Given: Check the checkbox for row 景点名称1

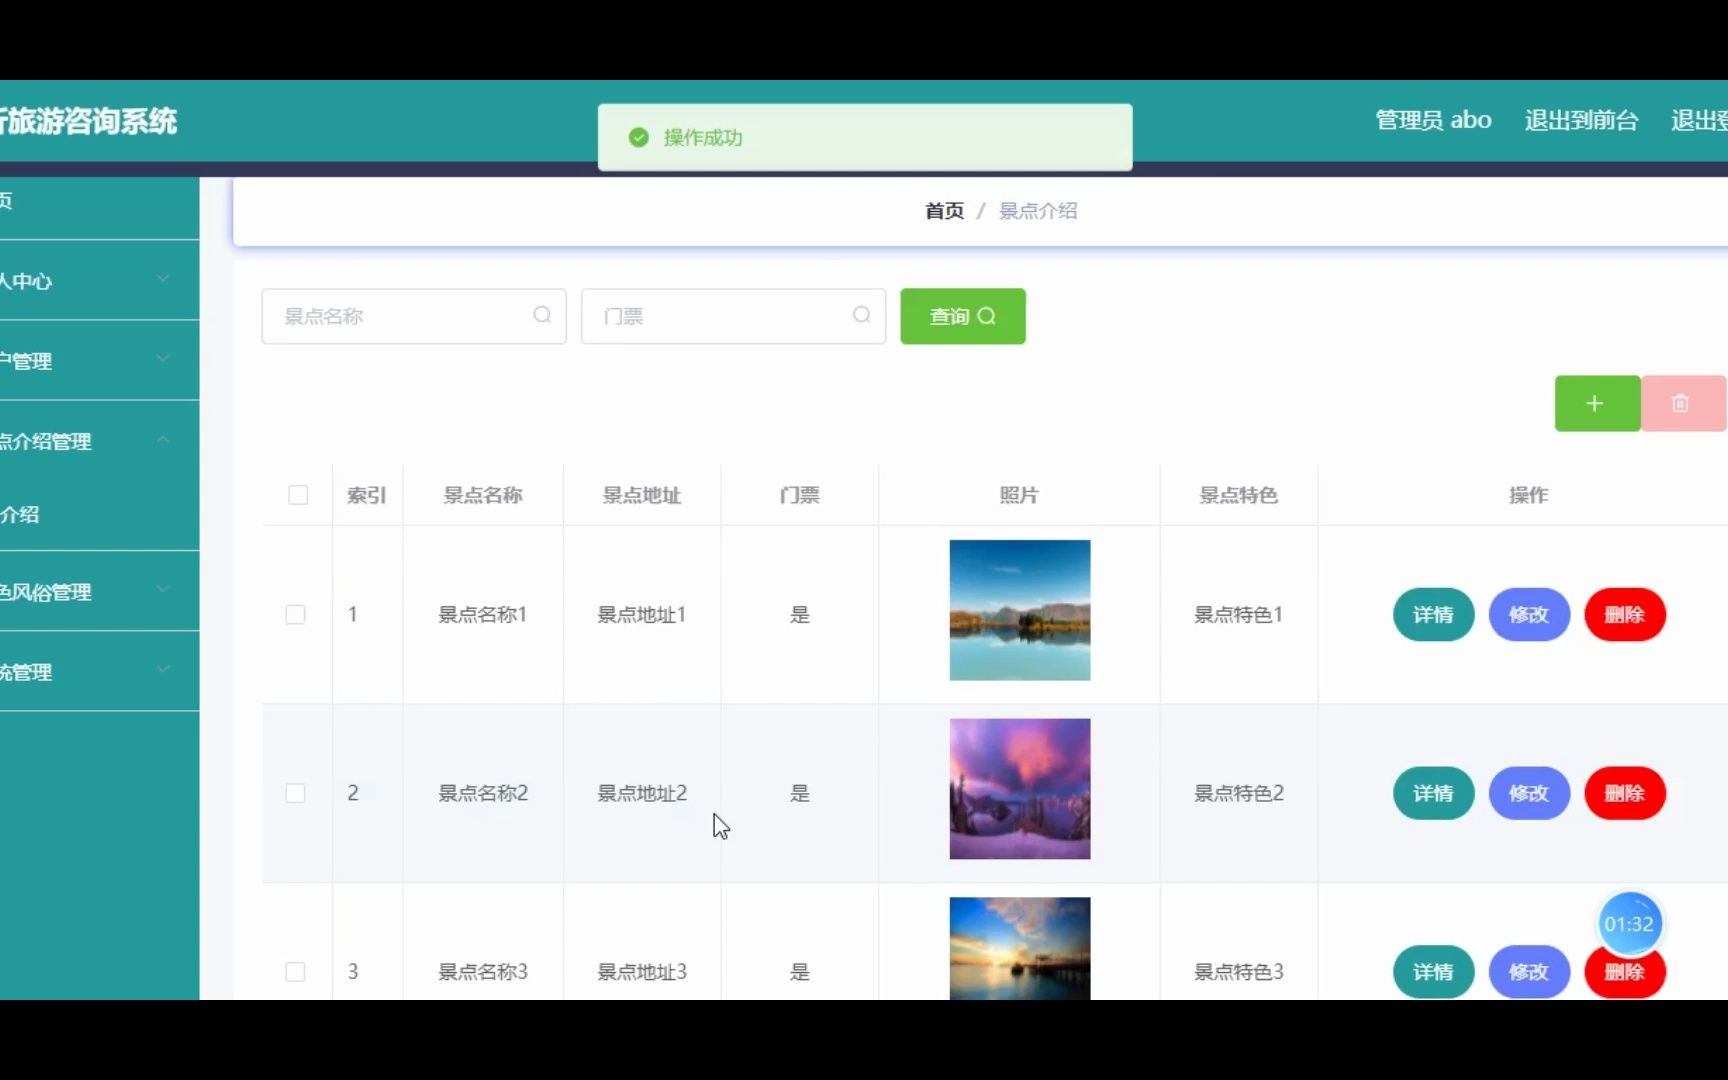Looking at the screenshot, I should tap(295, 614).
